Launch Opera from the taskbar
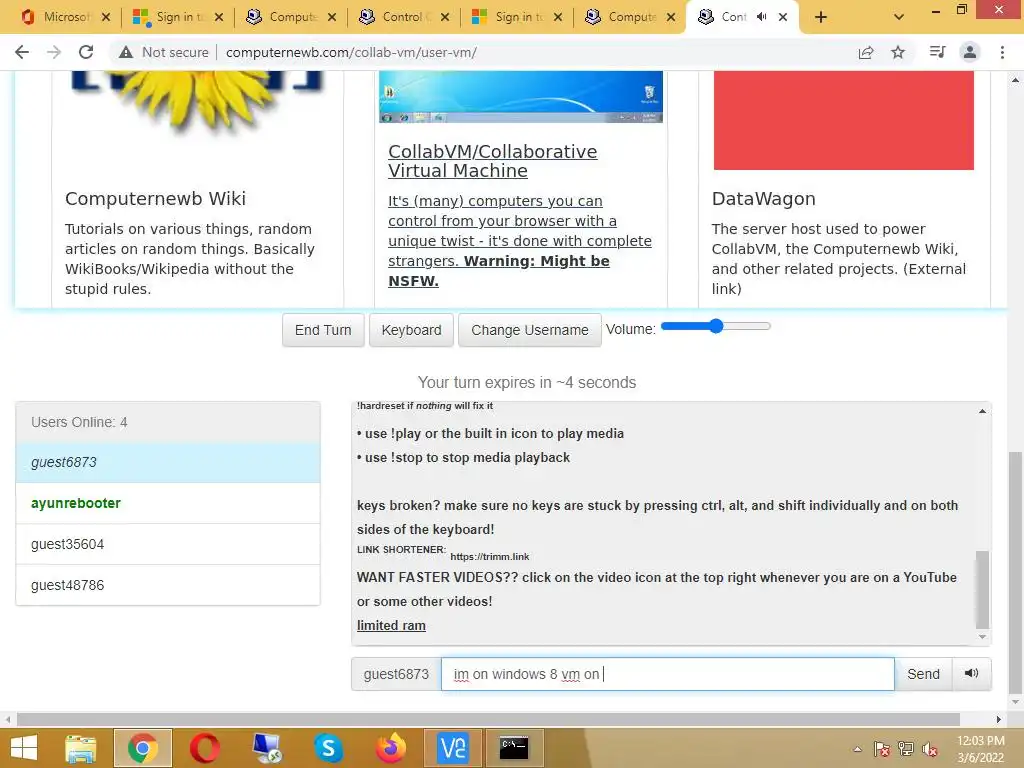The width and height of the screenshot is (1024, 768). (204, 748)
